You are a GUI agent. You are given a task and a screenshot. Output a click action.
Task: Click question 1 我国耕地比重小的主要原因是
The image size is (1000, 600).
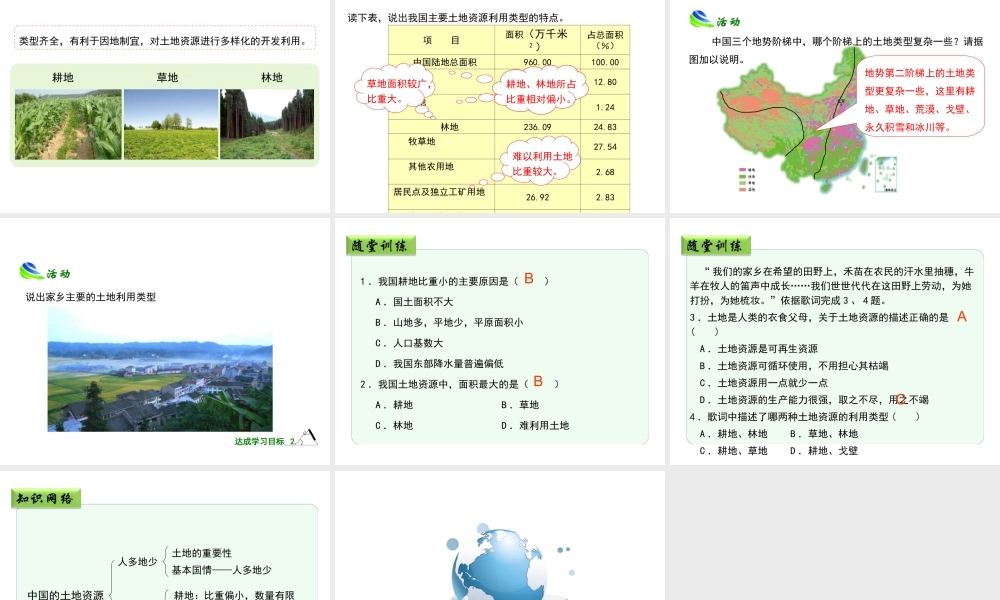(x=454, y=281)
